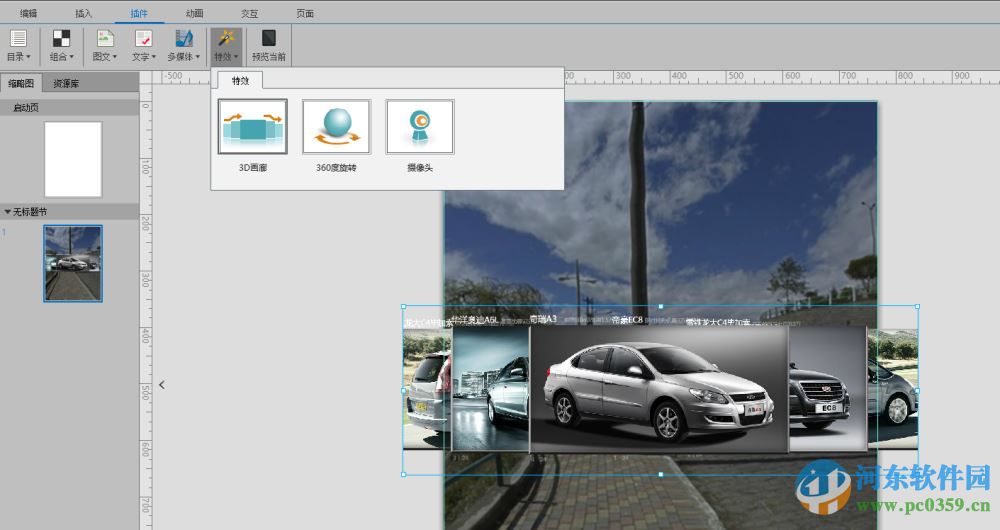1000x530 pixels.
Task: Click the 无标题节 section label
Action: point(30,211)
